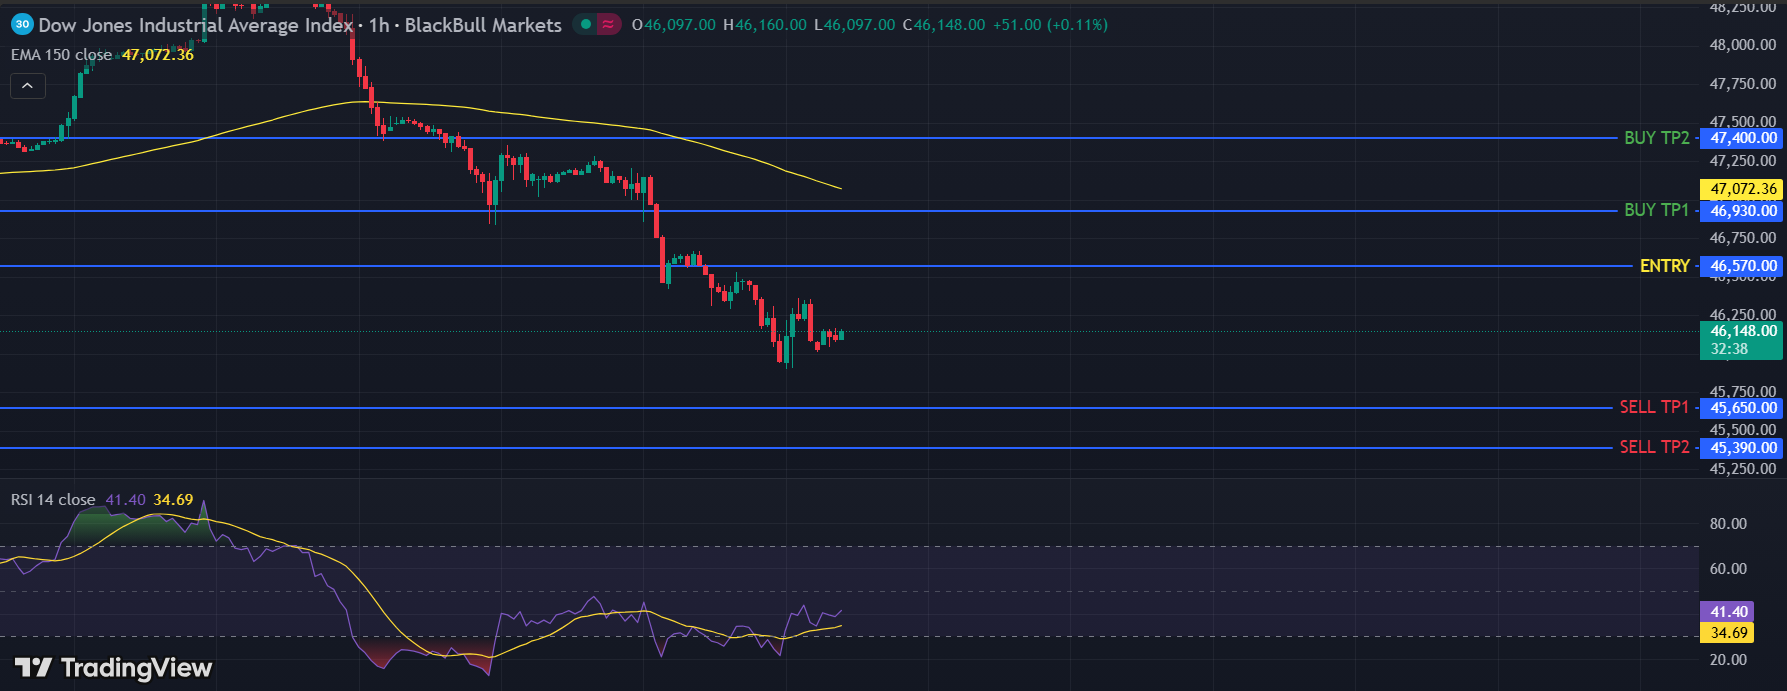This screenshot has width=1787, height=691.
Task: Click the 45,650.00 blue price tag
Action: pyautogui.click(x=1743, y=408)
